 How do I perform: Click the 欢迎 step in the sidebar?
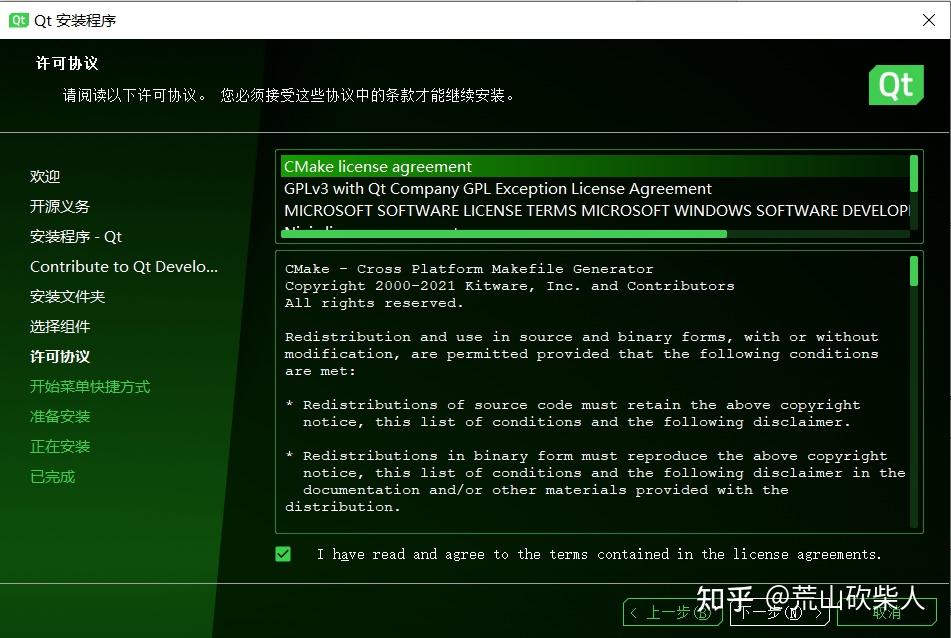point(45,176)
